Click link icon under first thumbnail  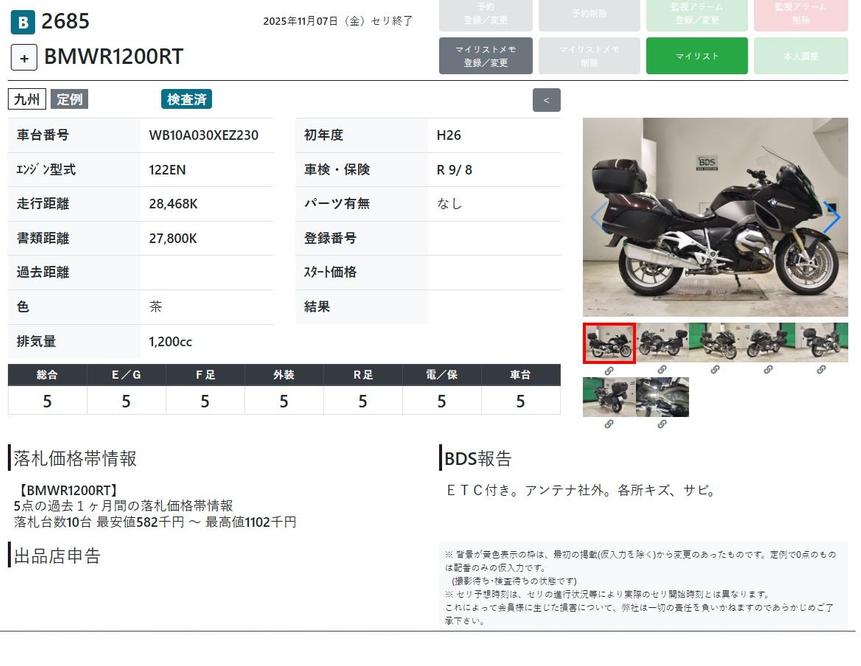pos(608,370)
